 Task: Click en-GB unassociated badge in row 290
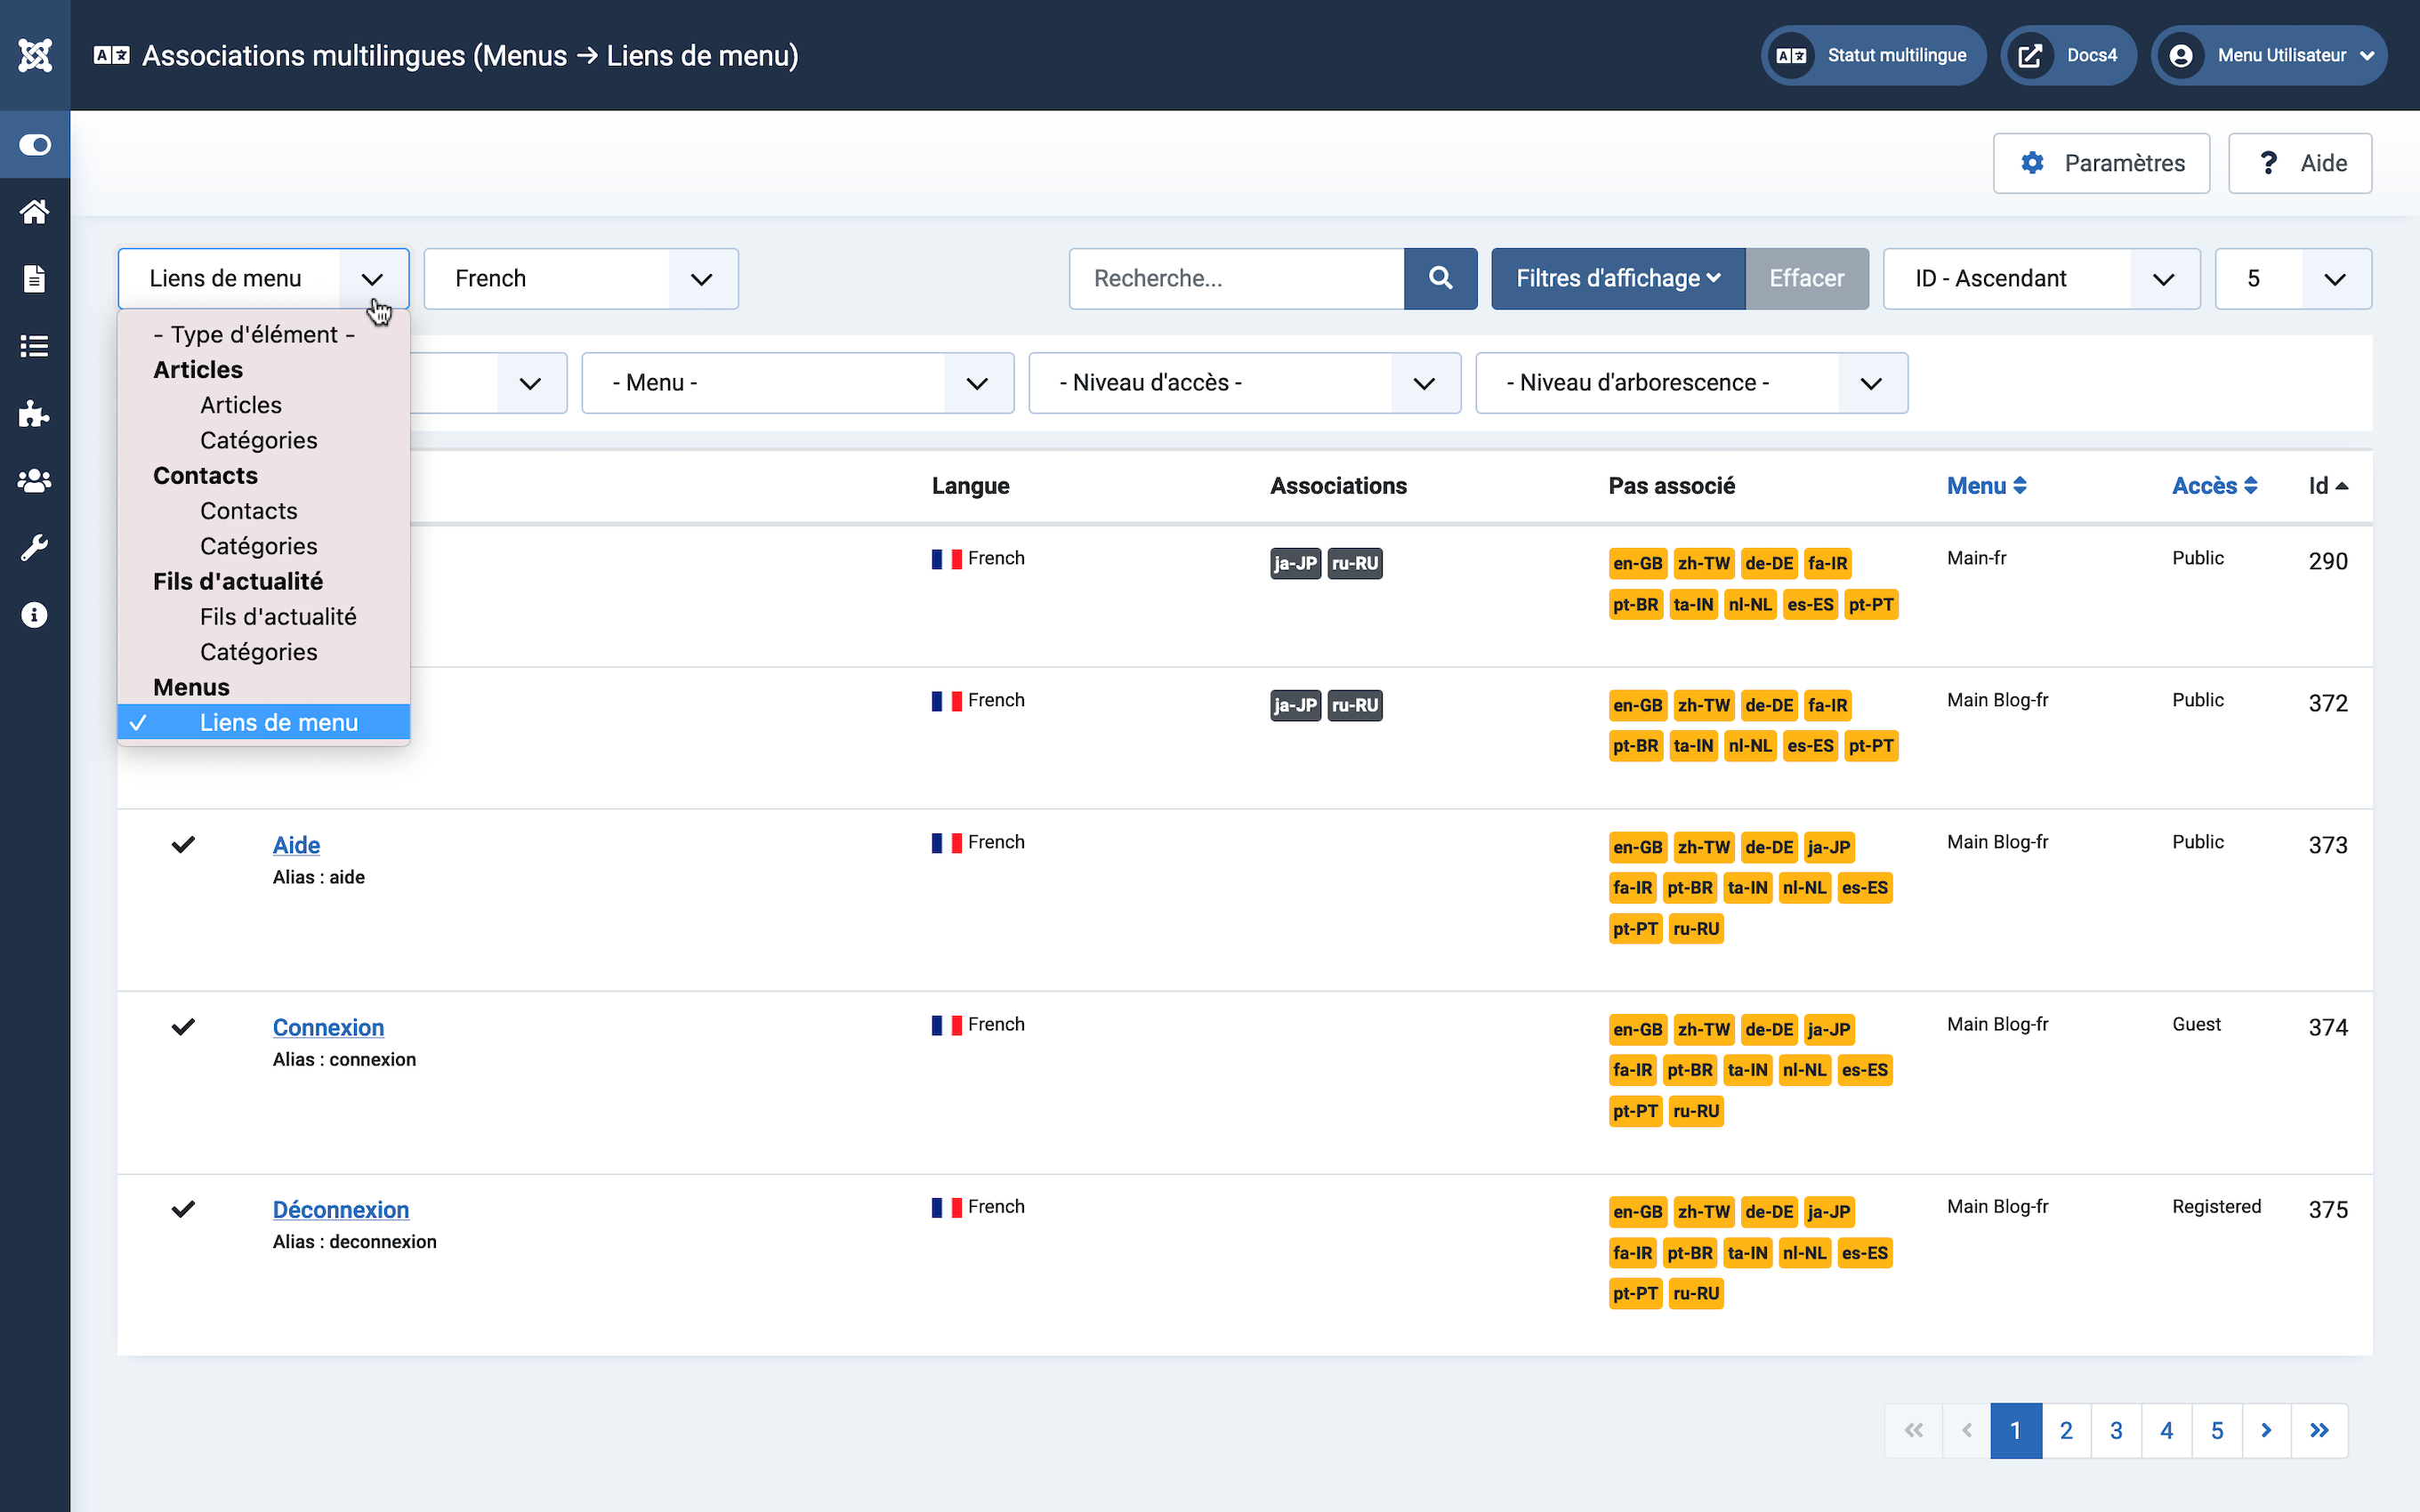[1637, 563]
